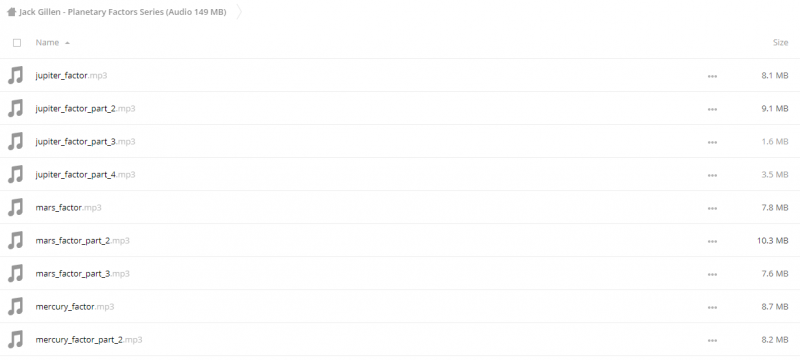Toggle the Name column sort arrow
This screenshot has height=360, width=800.
[67, 43]
